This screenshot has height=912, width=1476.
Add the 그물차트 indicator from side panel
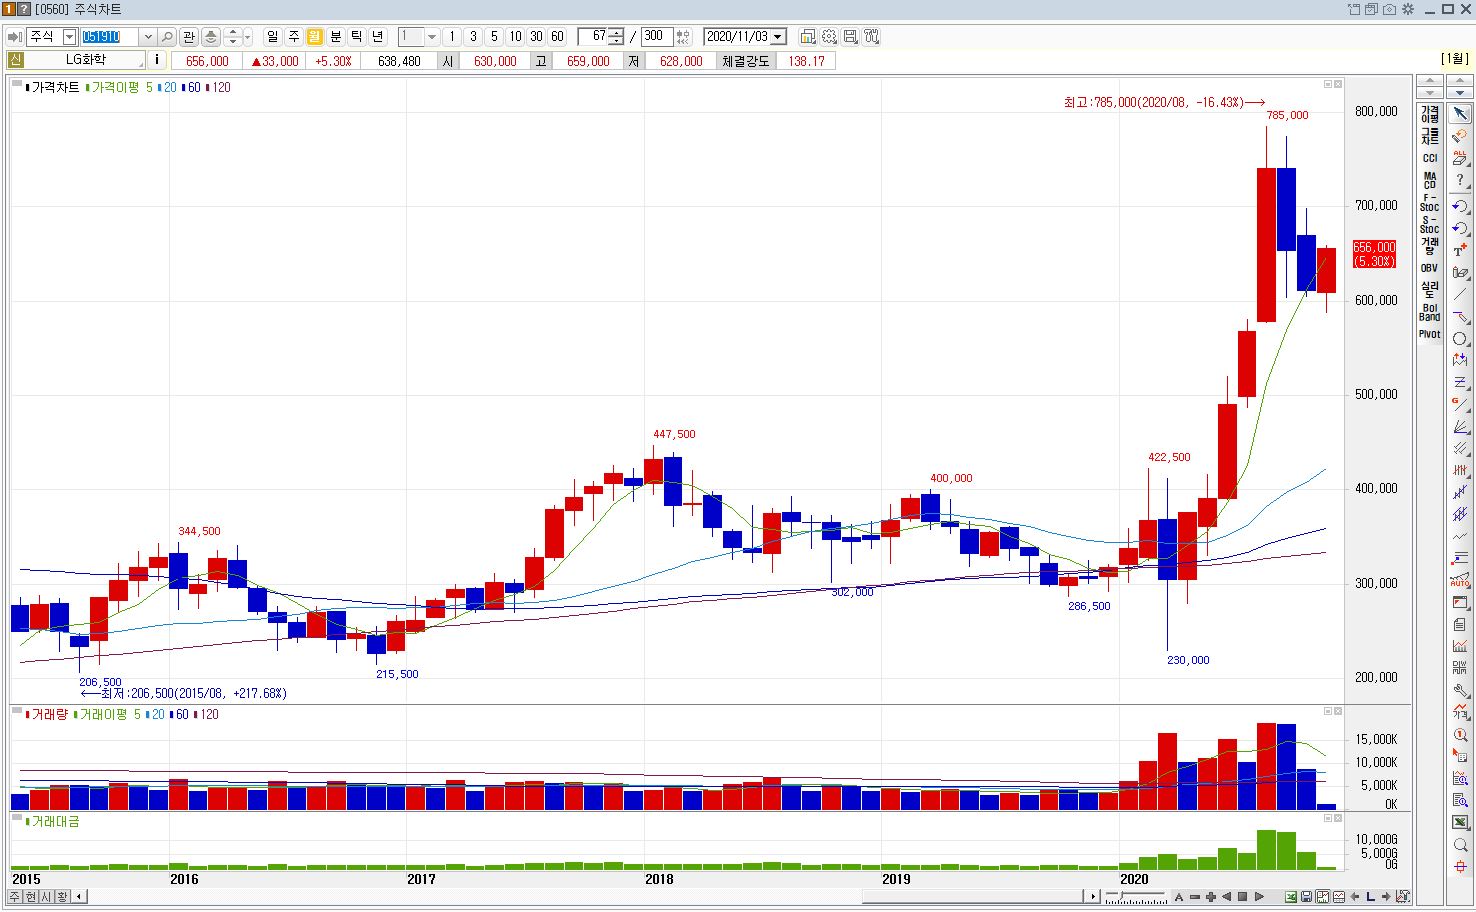[1430, 136]
